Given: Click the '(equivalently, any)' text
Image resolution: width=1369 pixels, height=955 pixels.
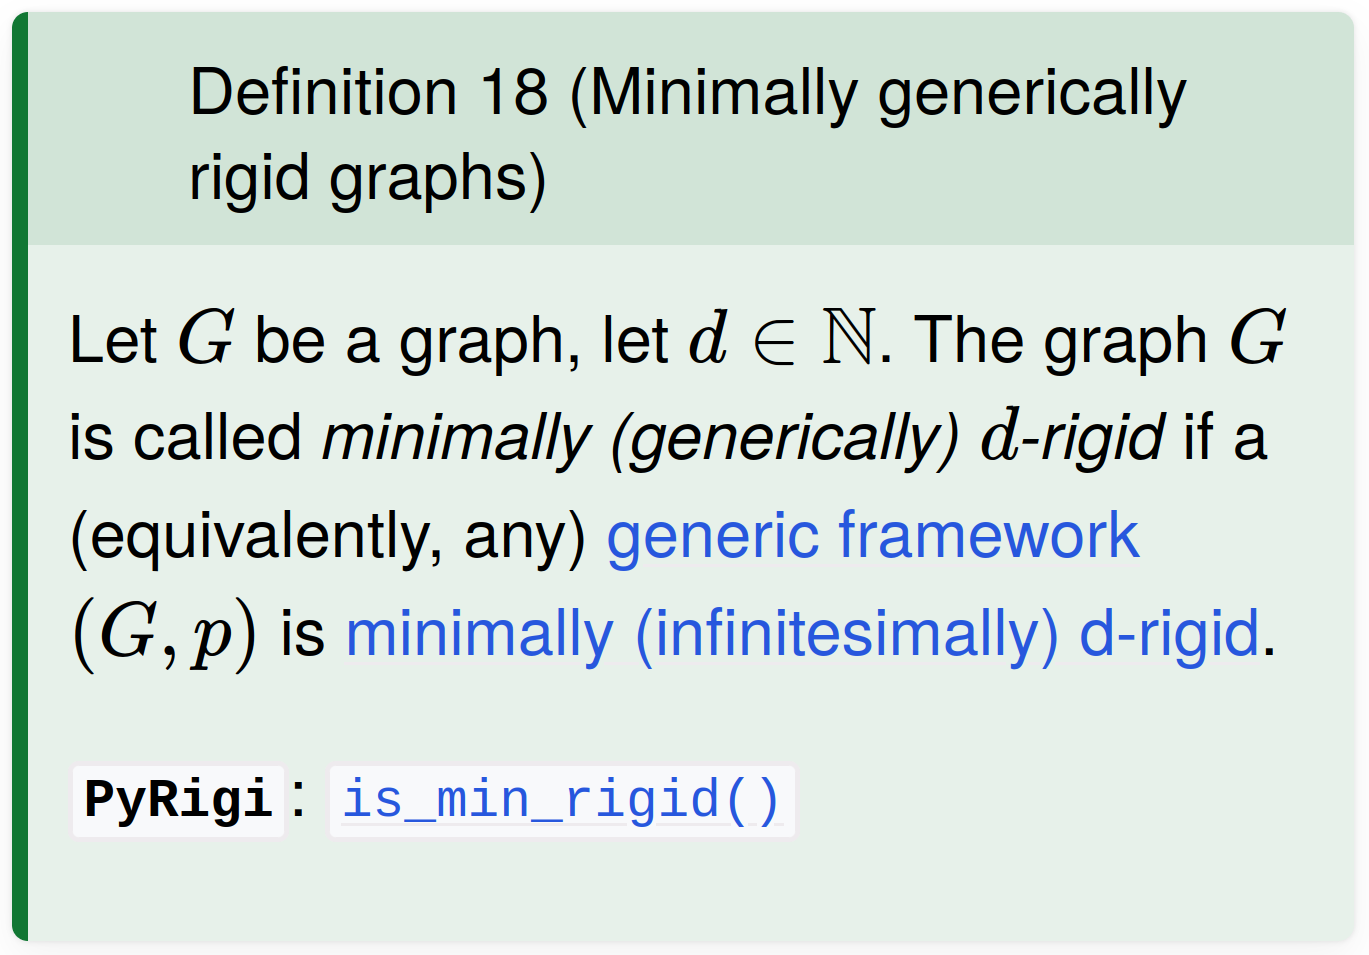Looking at the screenshot, I should coord(328,536).
